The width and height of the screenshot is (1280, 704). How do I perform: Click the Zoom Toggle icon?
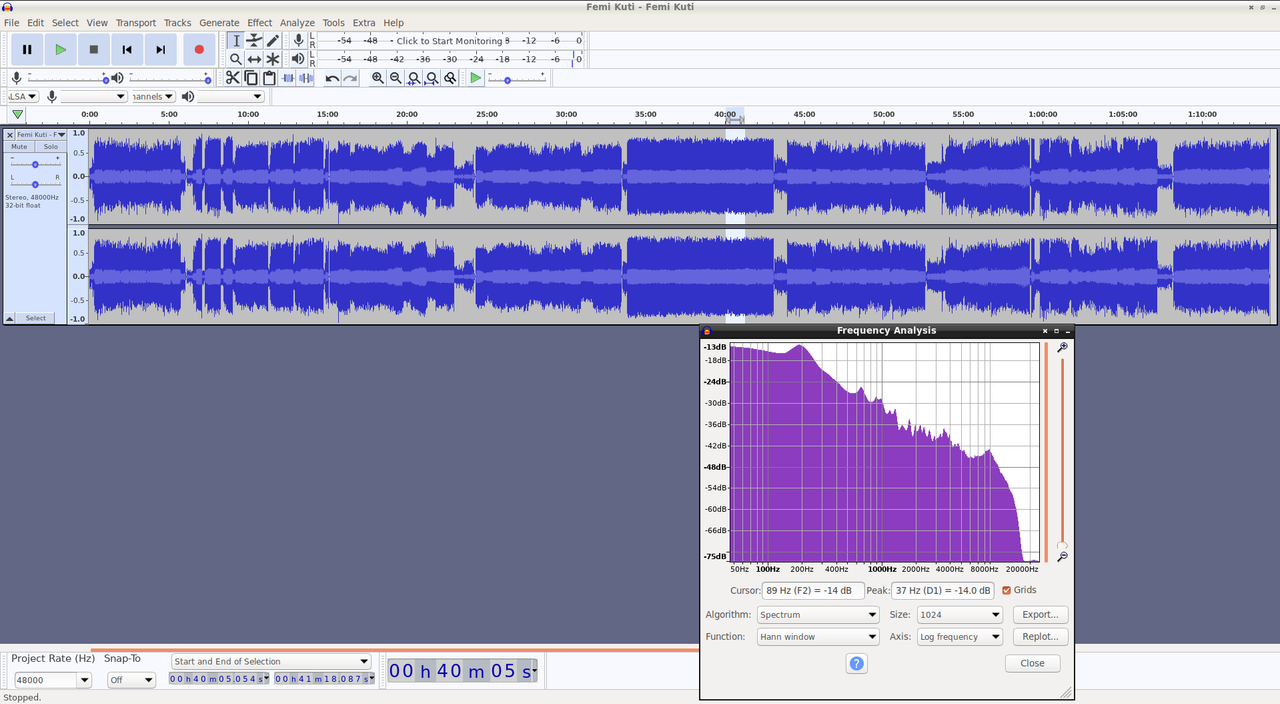(x=450, y=78)
